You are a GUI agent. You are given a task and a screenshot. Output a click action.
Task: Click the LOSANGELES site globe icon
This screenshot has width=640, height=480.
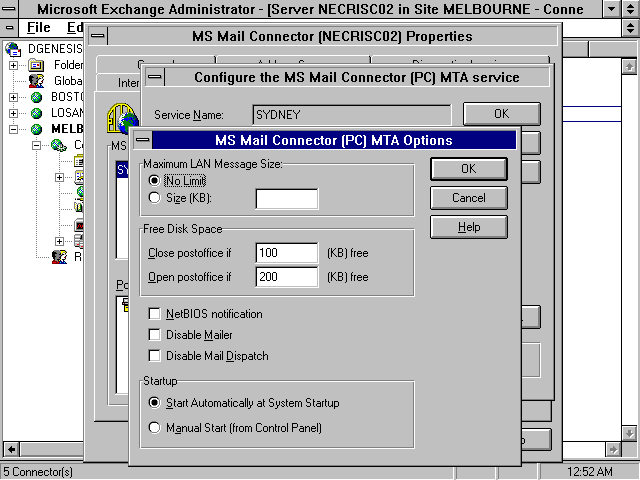[36, 113]
